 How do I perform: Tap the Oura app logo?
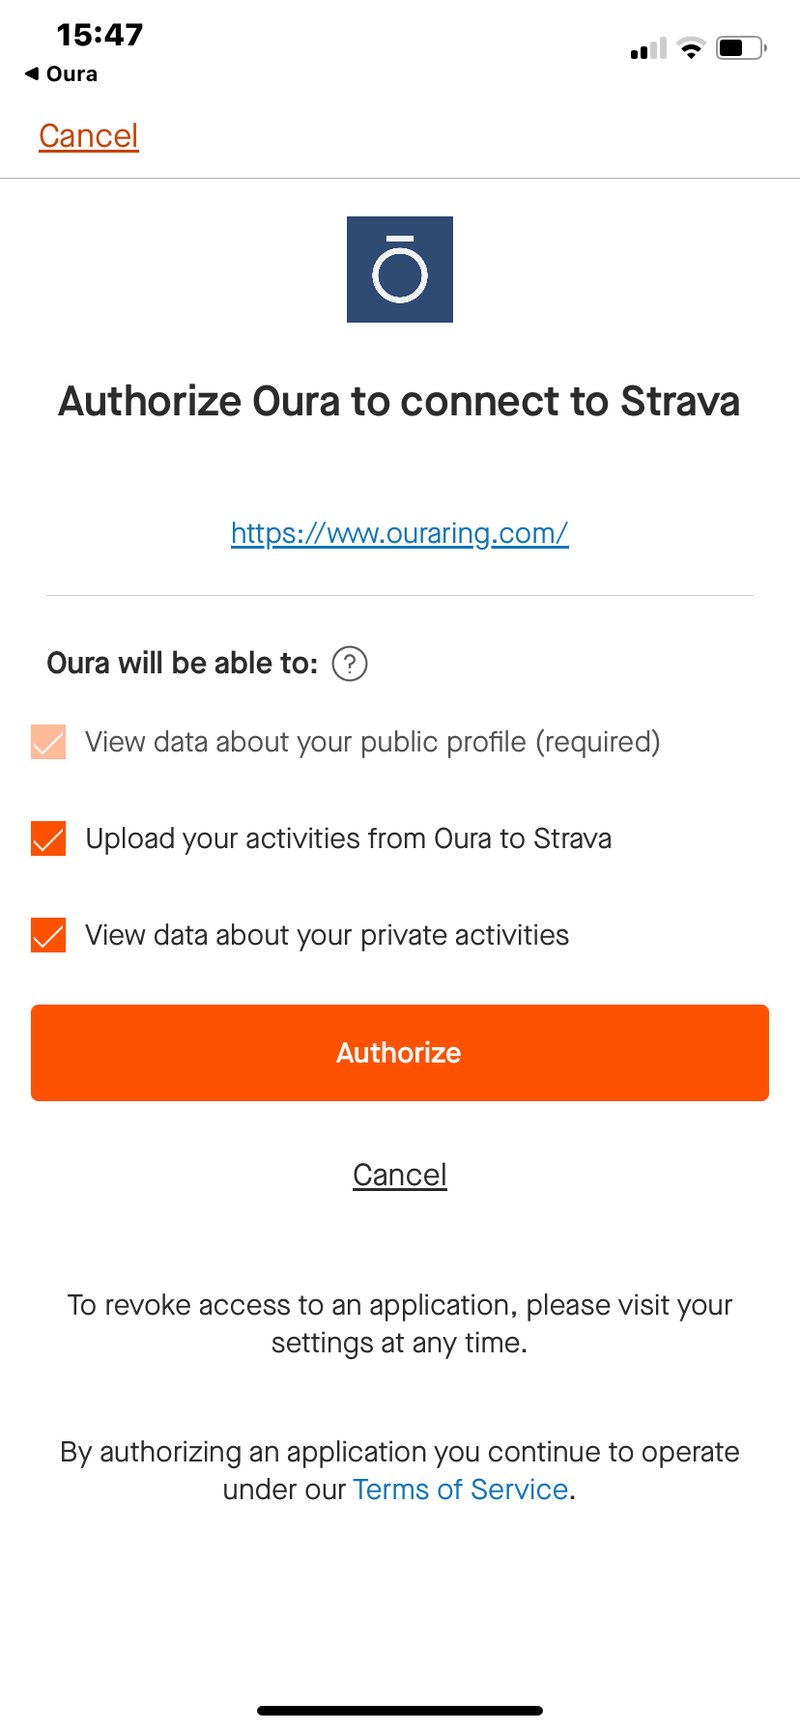coord(399,269)
